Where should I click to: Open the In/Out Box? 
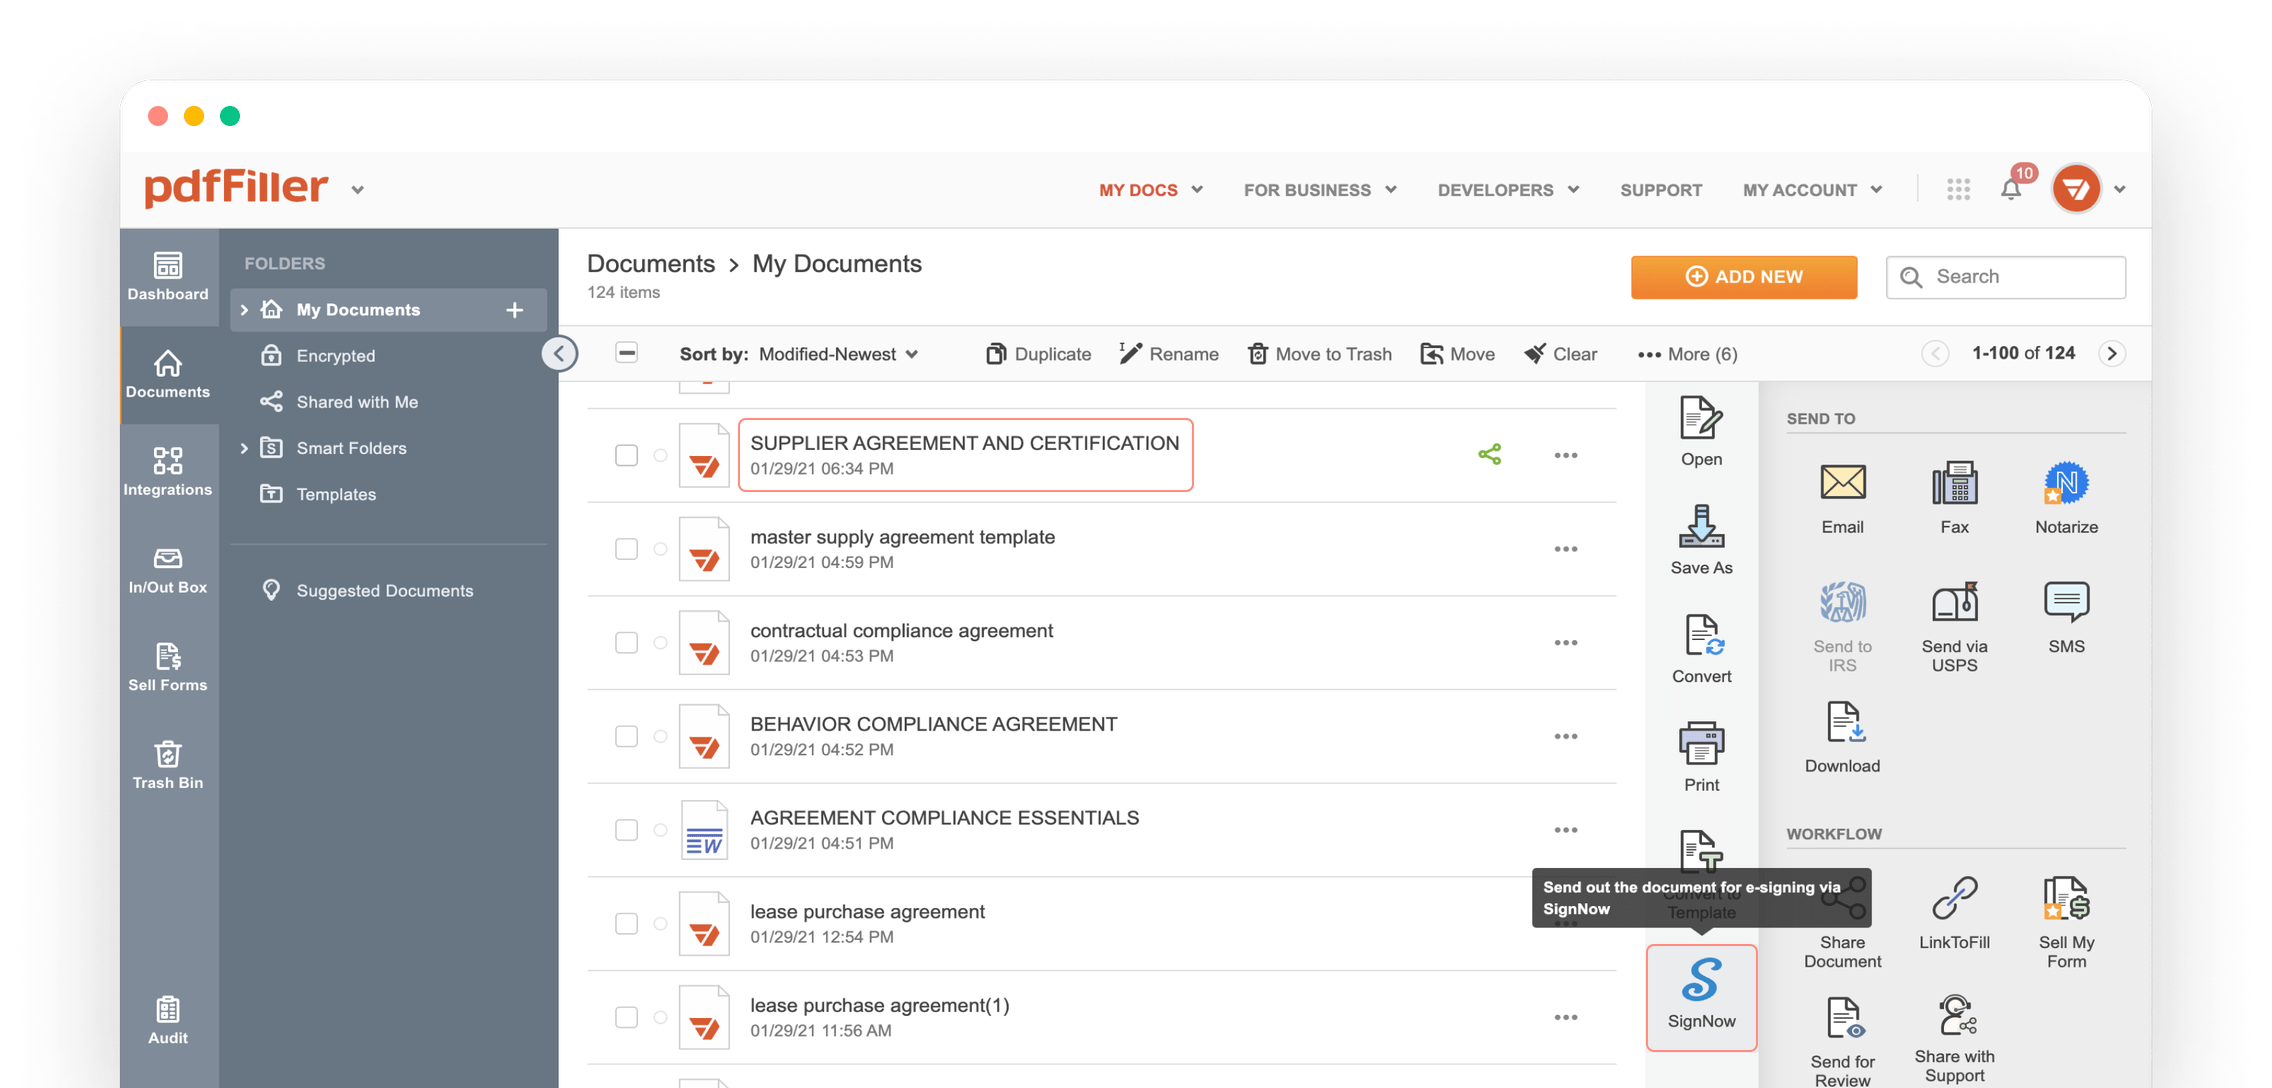pyautogui.click(x=167, y=568)
